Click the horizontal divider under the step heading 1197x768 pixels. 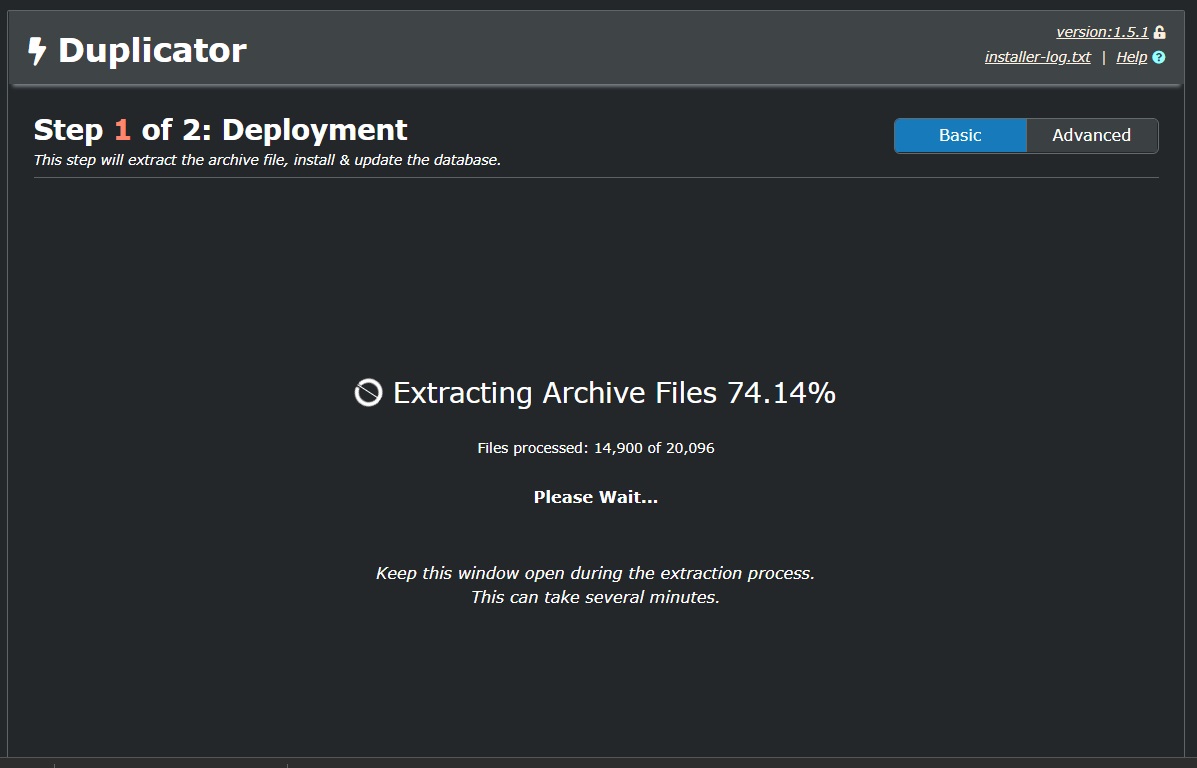596,178
